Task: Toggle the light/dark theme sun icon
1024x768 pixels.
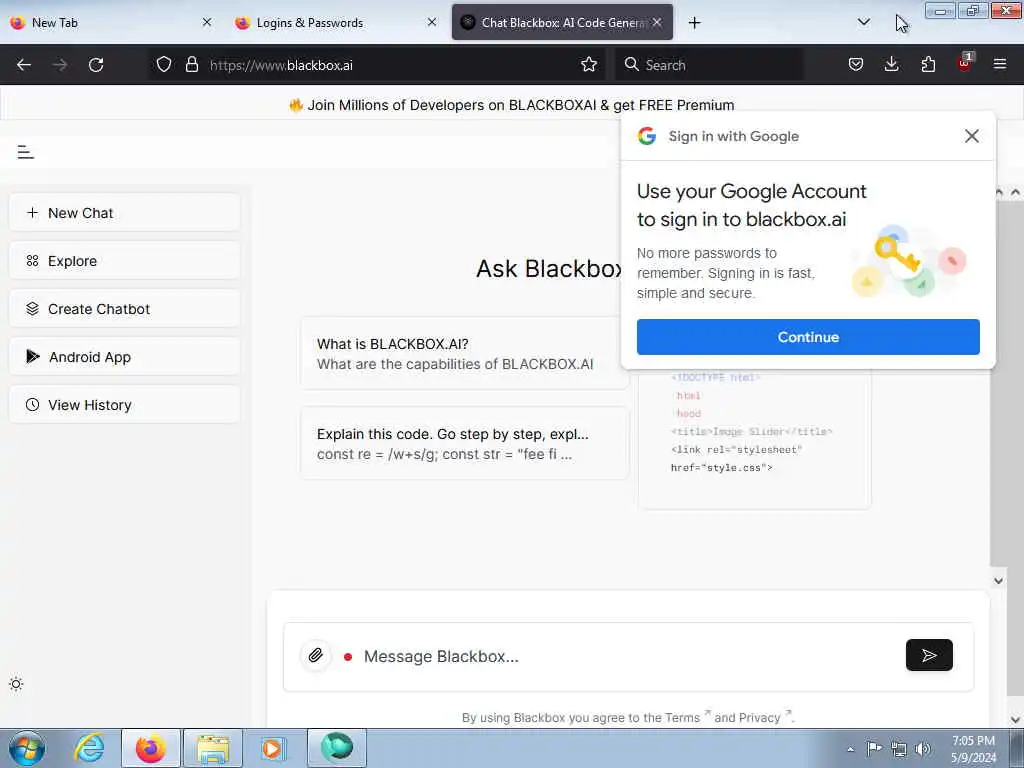Action: 16,684
